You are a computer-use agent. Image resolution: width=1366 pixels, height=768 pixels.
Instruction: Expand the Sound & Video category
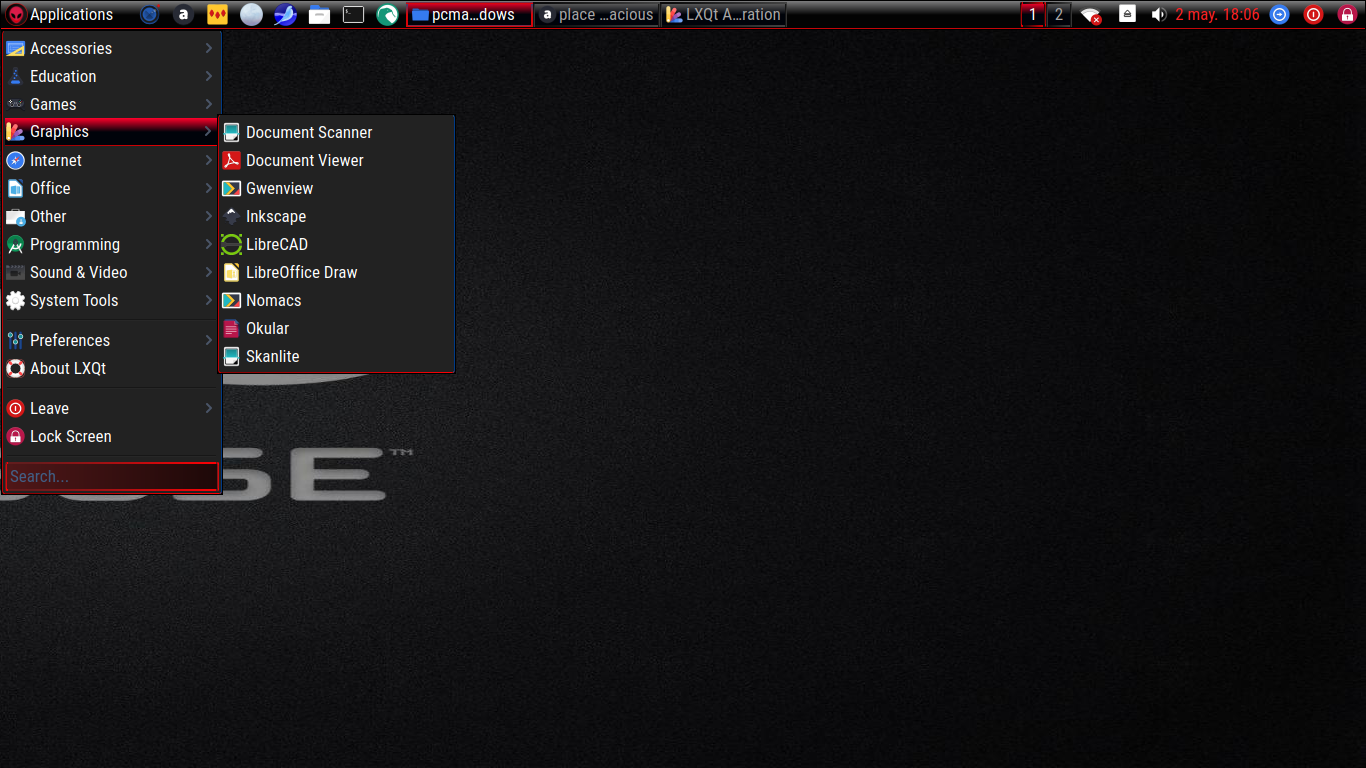click(111, 272)
